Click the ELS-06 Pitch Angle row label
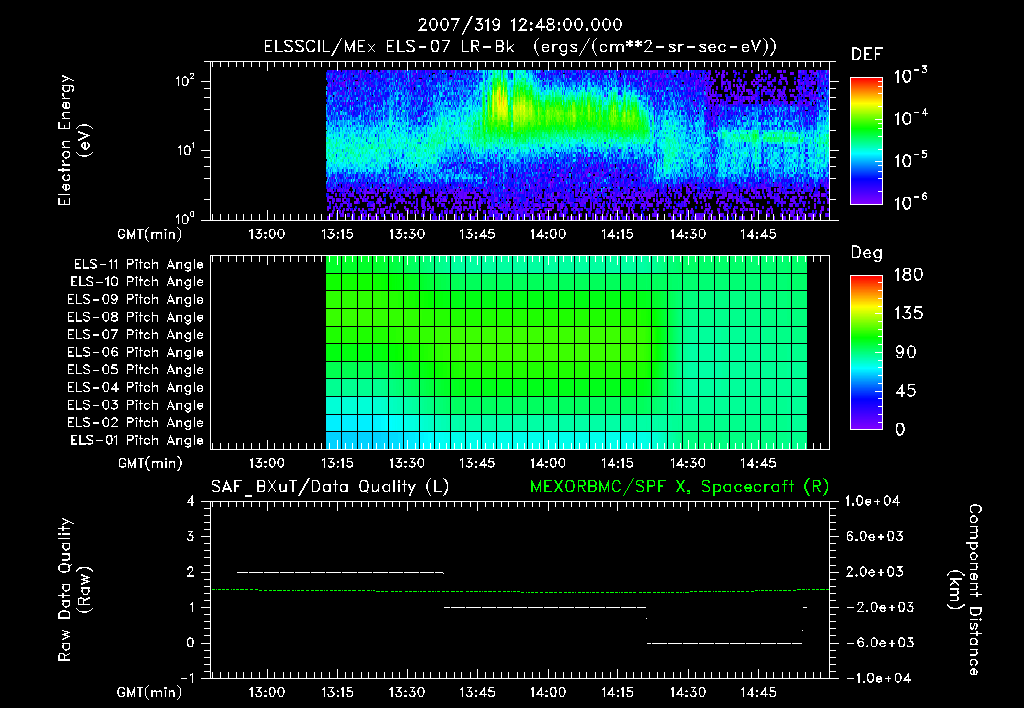 point(135,353)
